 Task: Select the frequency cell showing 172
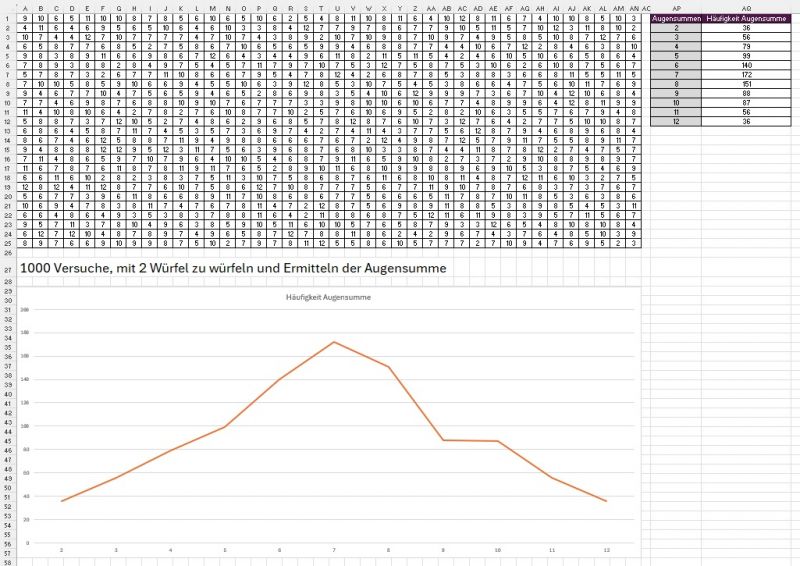(x=742, y=75)
